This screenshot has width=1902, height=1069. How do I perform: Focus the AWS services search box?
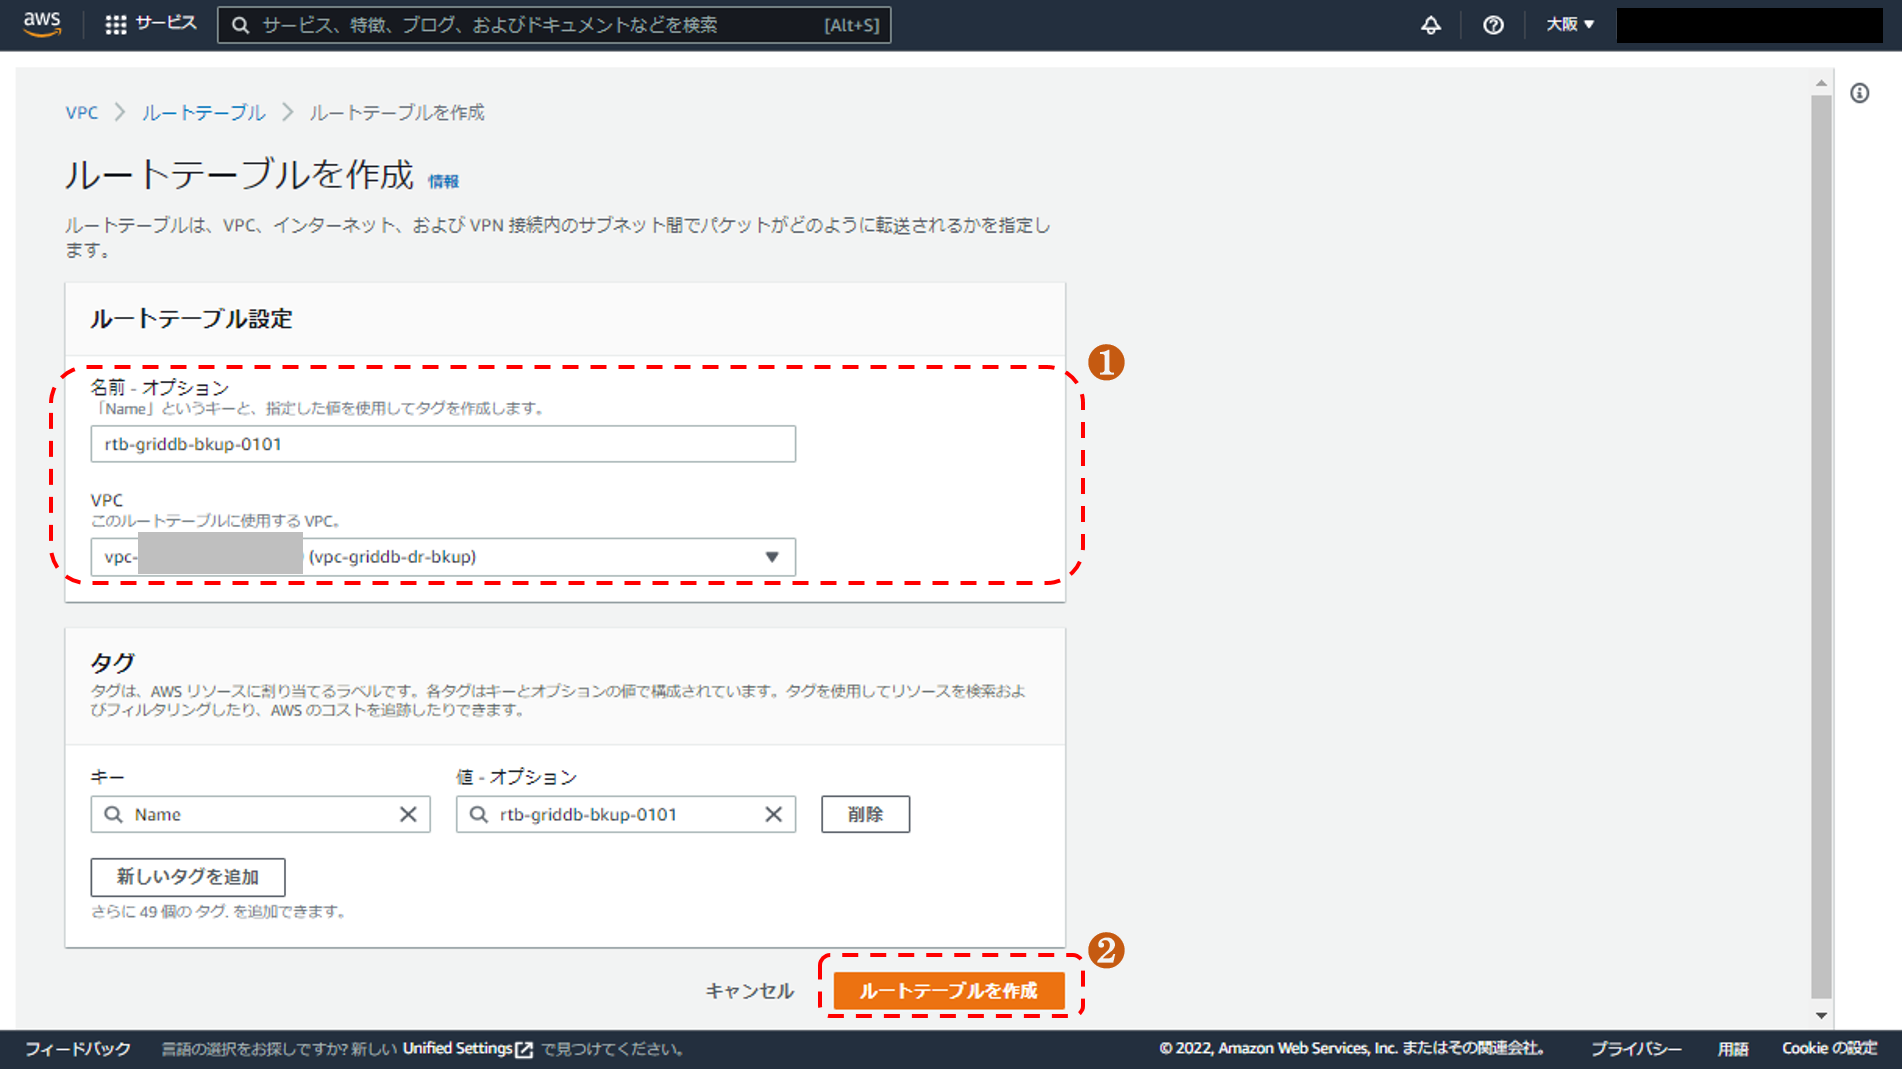pos(540,25)
